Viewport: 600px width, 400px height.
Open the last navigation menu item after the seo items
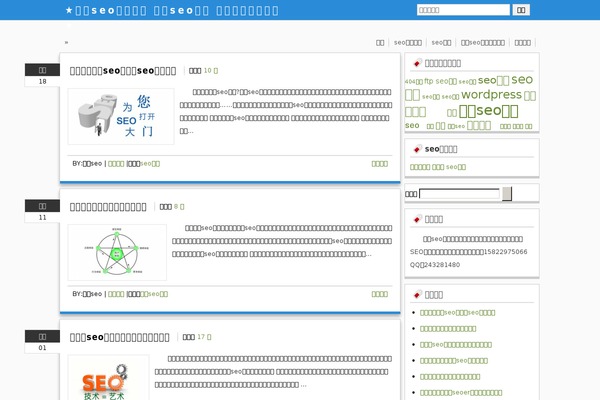[x=523, y=42]
